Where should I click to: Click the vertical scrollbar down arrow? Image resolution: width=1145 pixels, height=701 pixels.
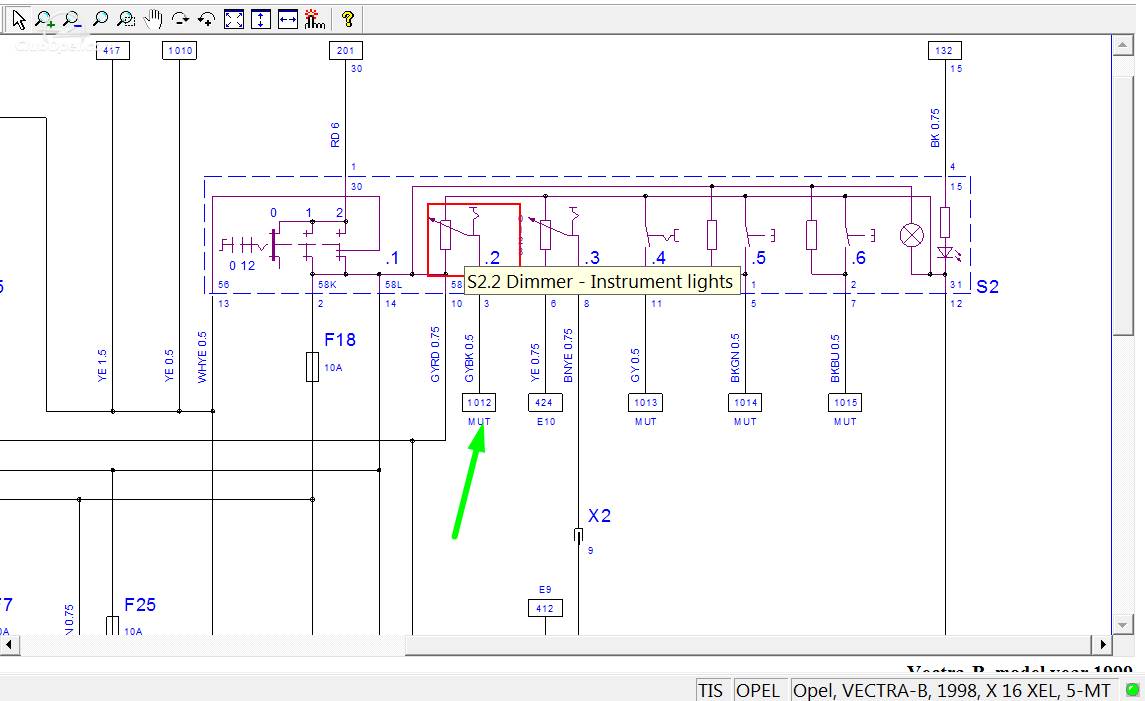click(1122, 625)
